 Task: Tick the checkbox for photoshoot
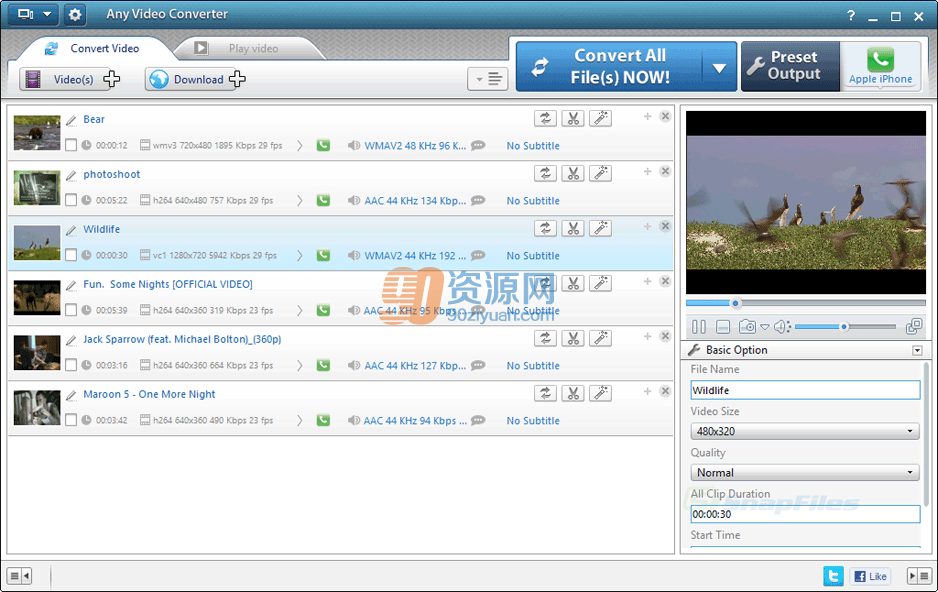click(71, 200)
